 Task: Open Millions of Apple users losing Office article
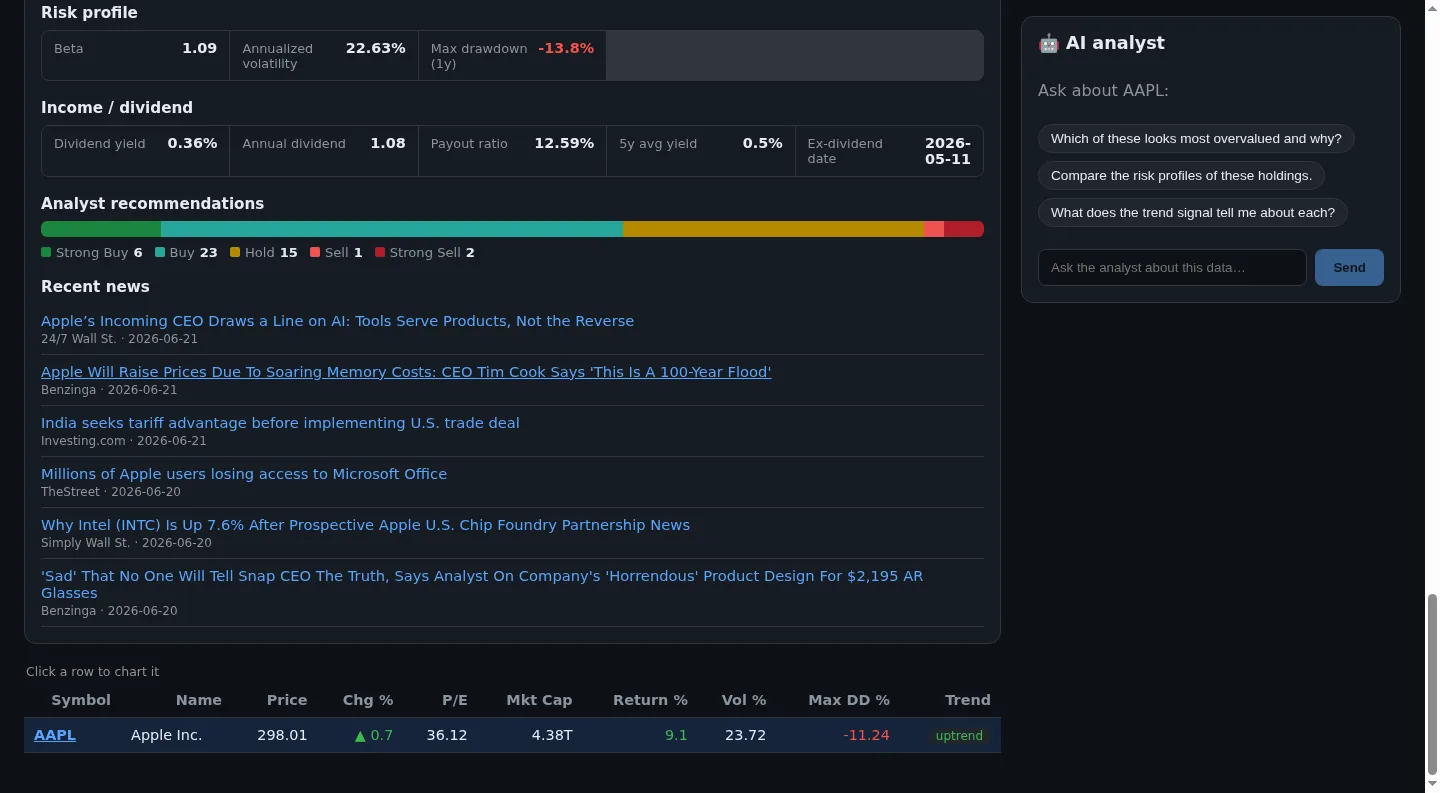244,474
